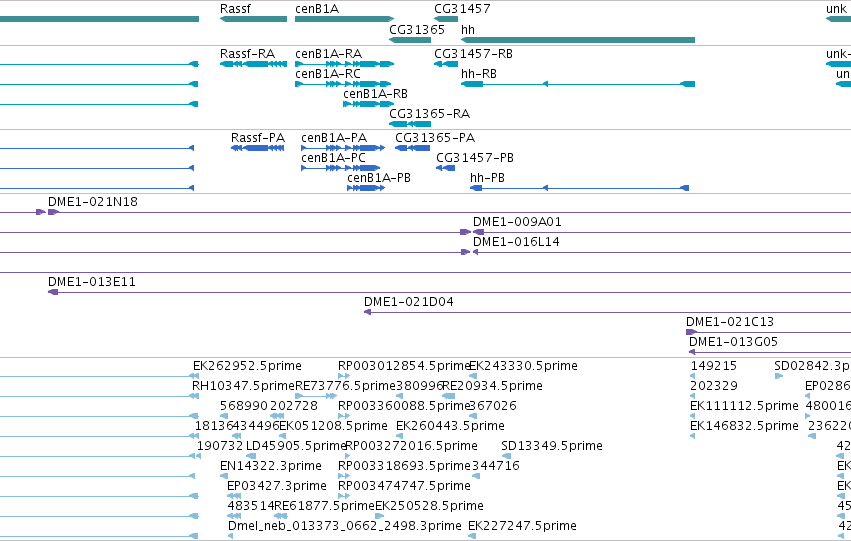Click the RP003474747.5prime label
The height and width of the screenshot is (541, 851).
coord(404,487)
